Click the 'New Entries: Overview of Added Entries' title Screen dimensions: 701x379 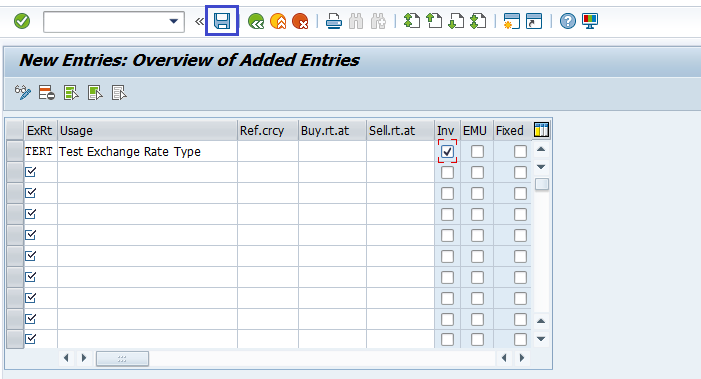[x=189, y=60]
